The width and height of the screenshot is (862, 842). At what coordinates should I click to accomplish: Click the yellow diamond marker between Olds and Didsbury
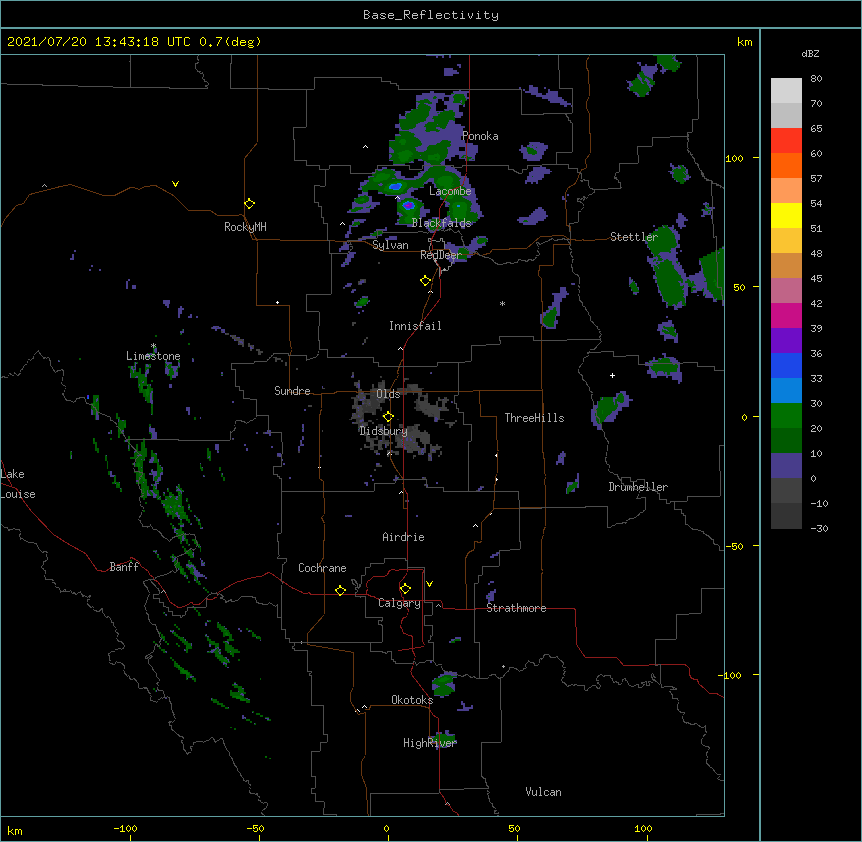click(388, 417)
